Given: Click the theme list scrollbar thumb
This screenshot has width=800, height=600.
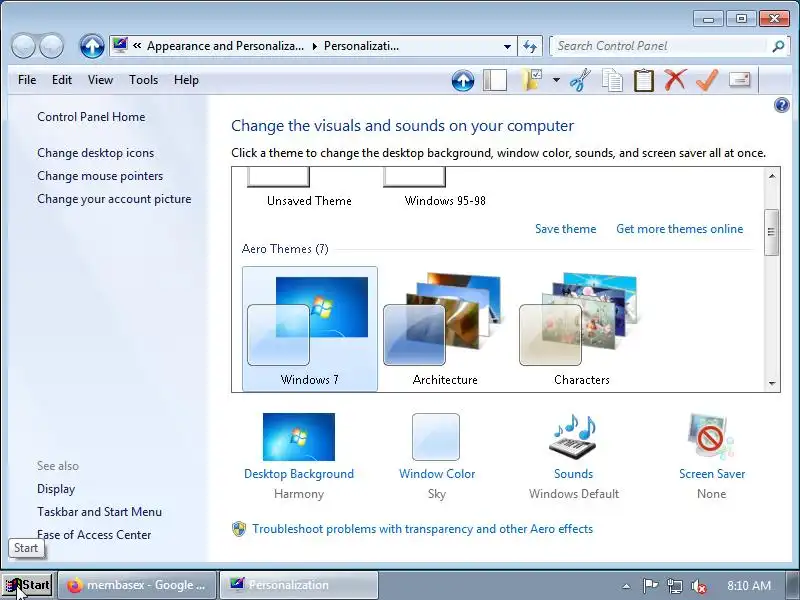Looking at the screenshot, I should click(x=771, y=232).
